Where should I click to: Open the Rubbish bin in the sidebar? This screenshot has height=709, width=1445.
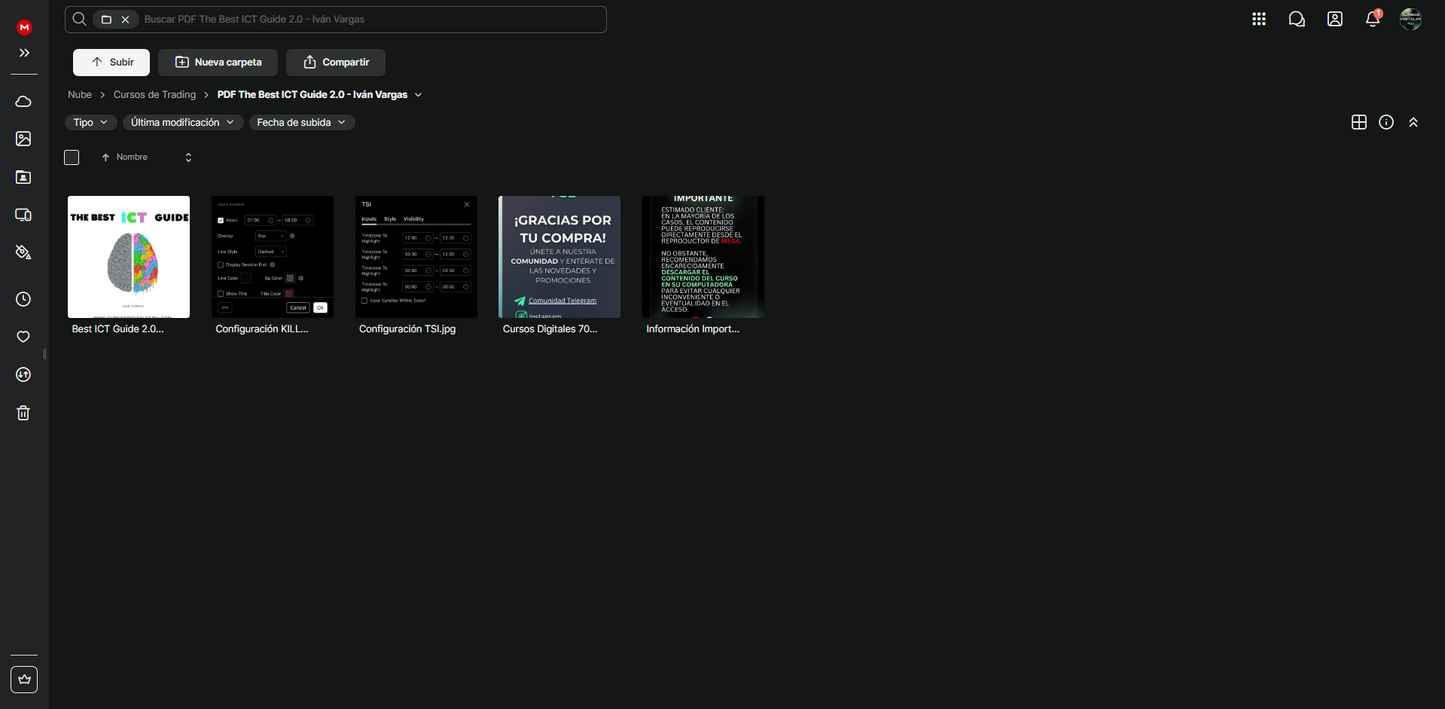(x=24, y=413)
